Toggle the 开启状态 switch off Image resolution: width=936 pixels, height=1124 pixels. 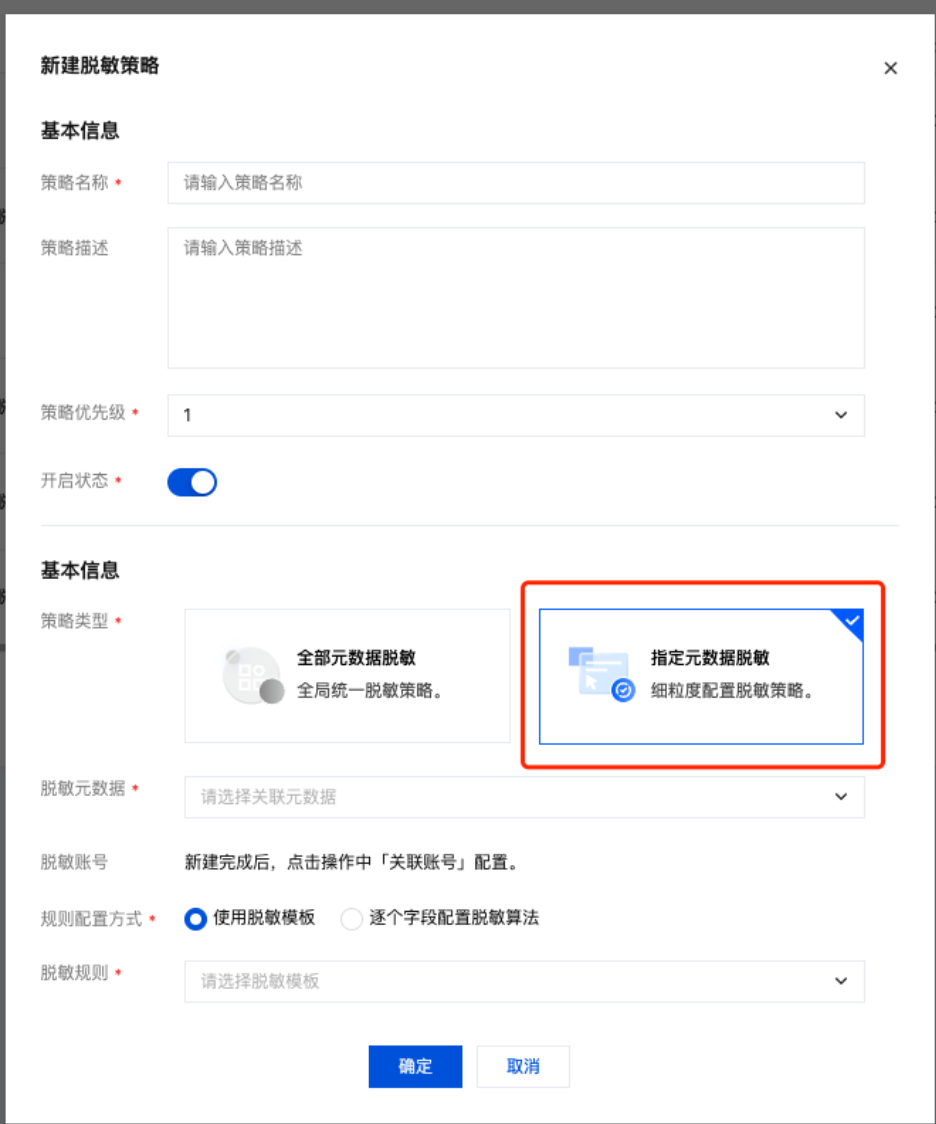tap(192, 482)
